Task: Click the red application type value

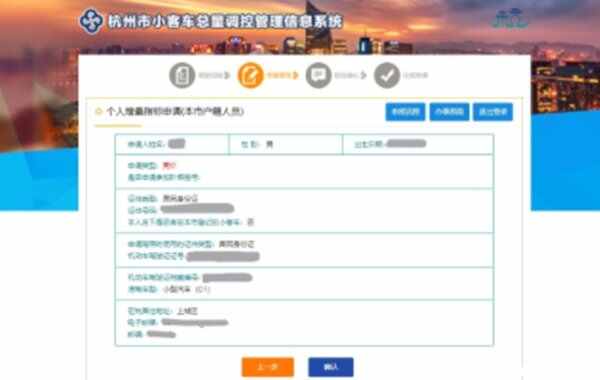Action: click(169, 165)
